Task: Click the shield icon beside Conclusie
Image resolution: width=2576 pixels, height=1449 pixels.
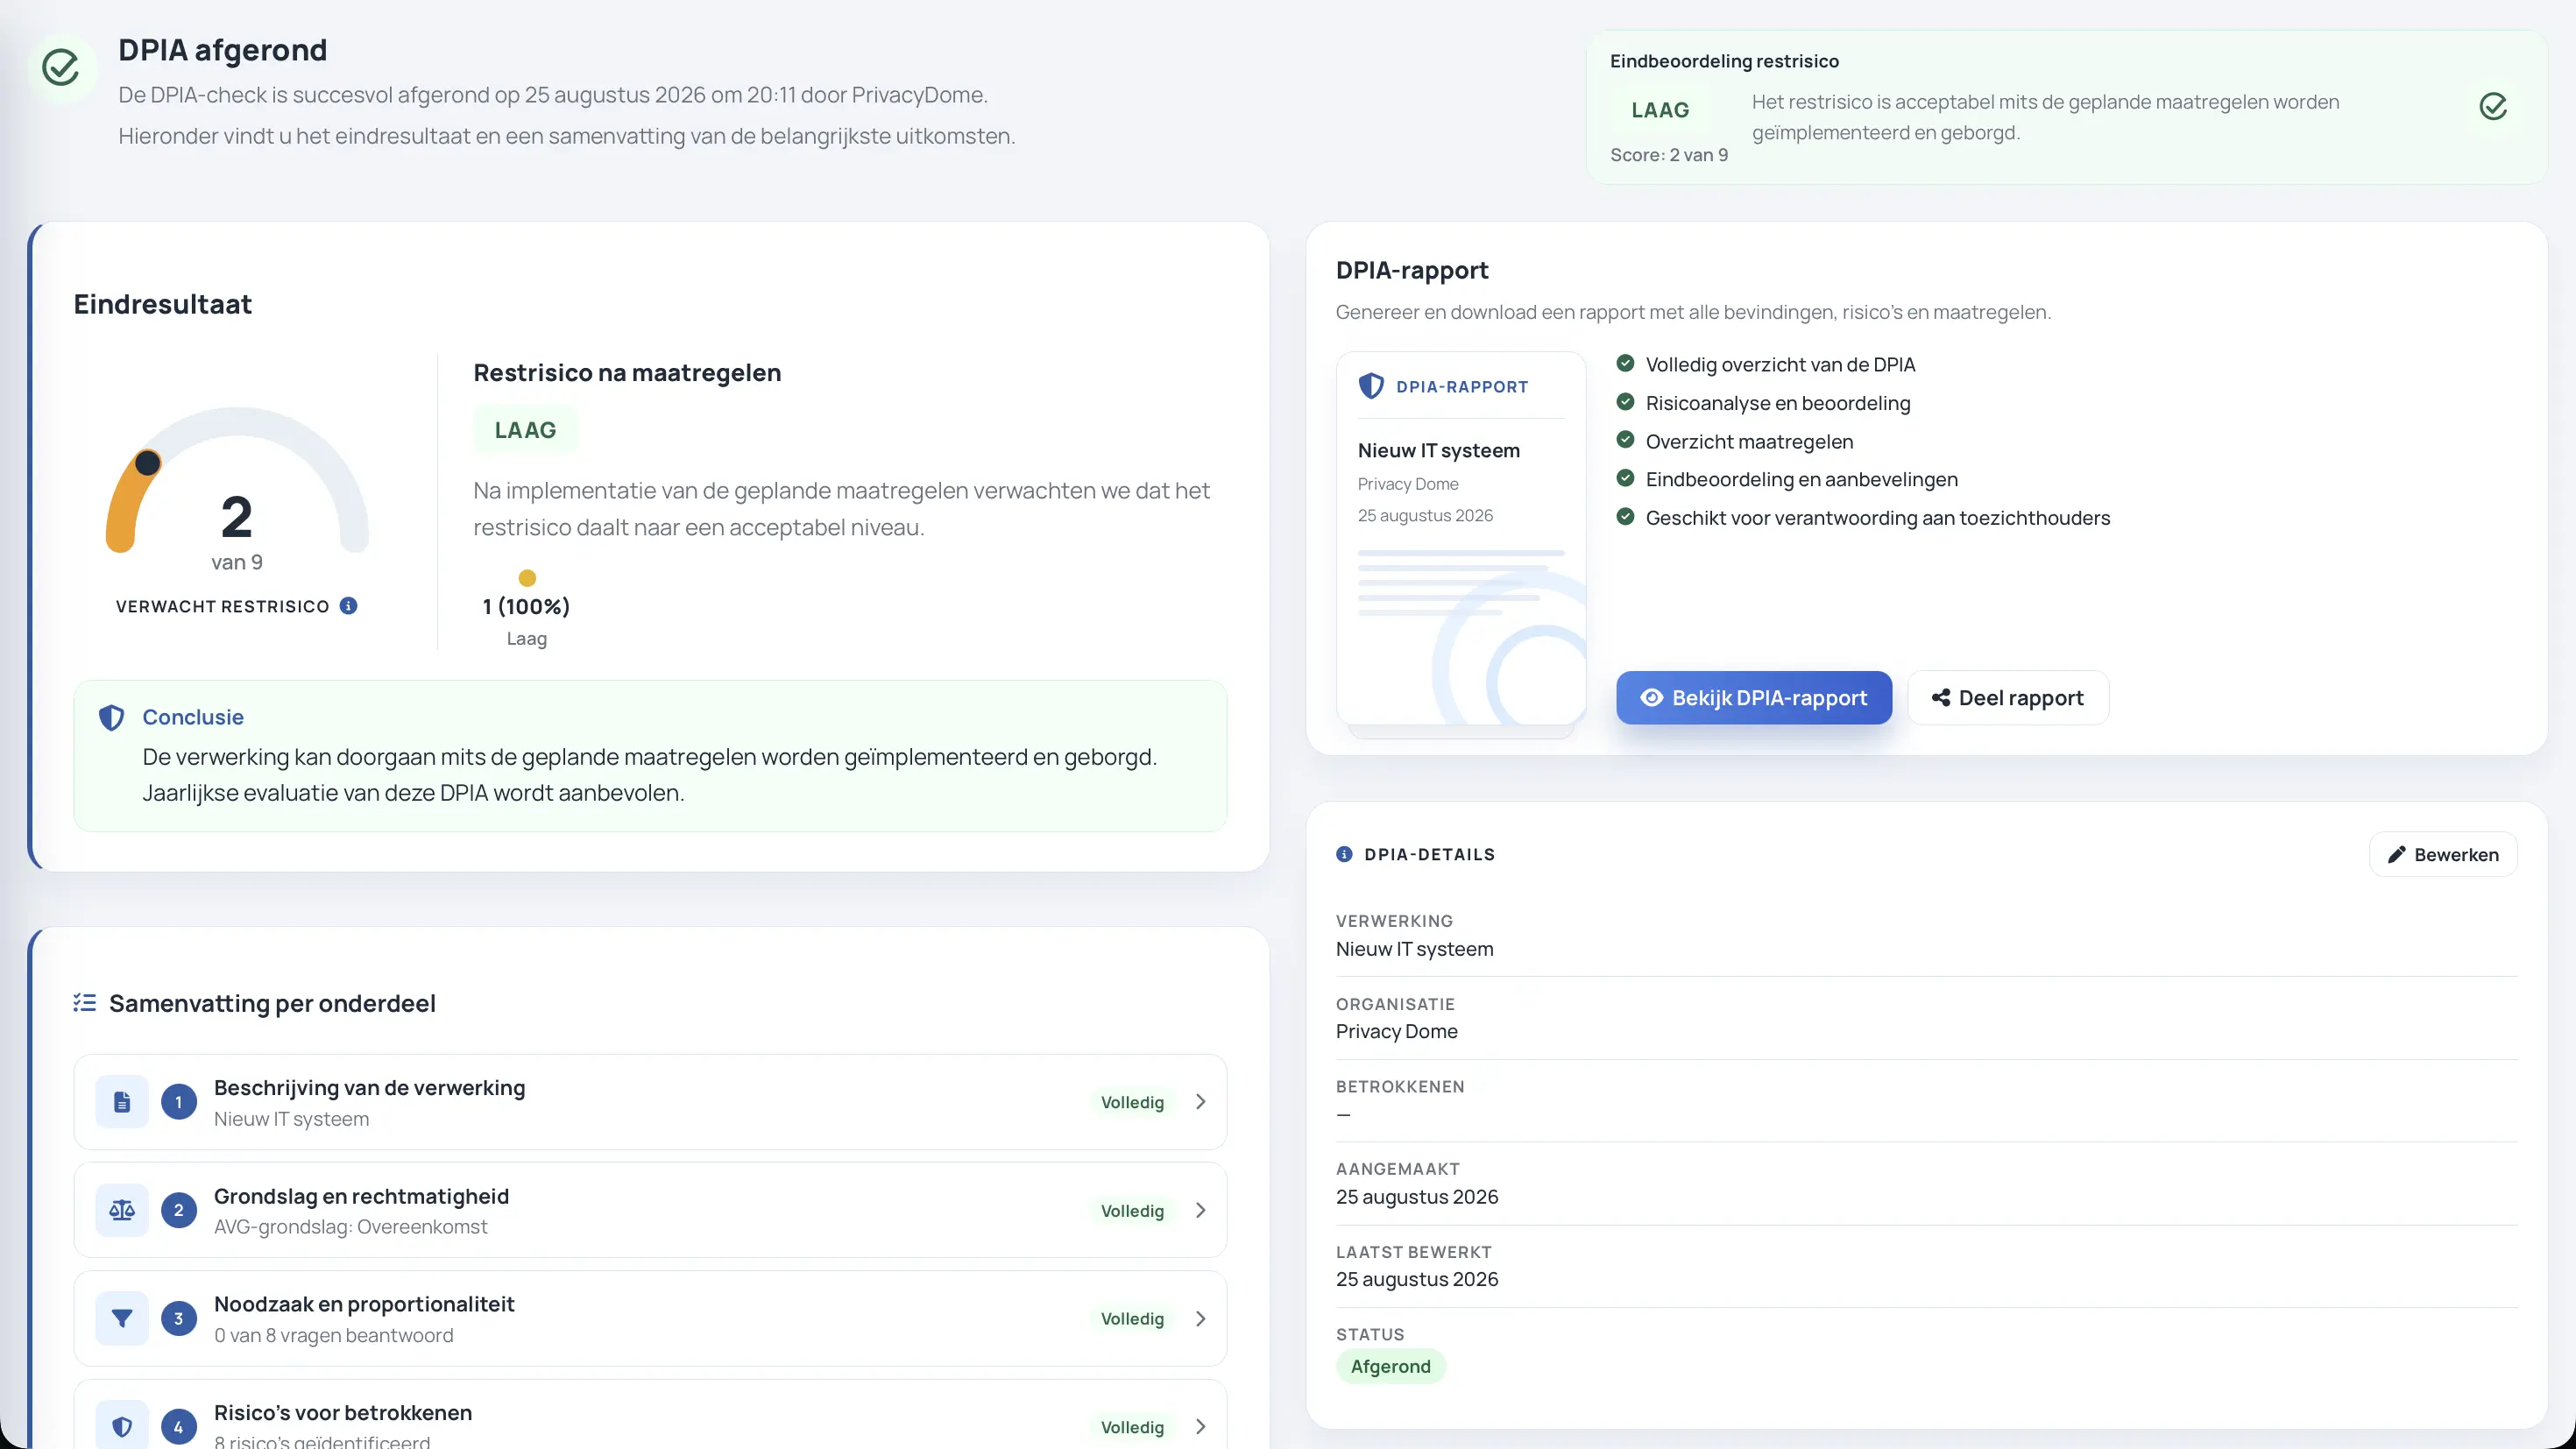Action: click(111, 717)
